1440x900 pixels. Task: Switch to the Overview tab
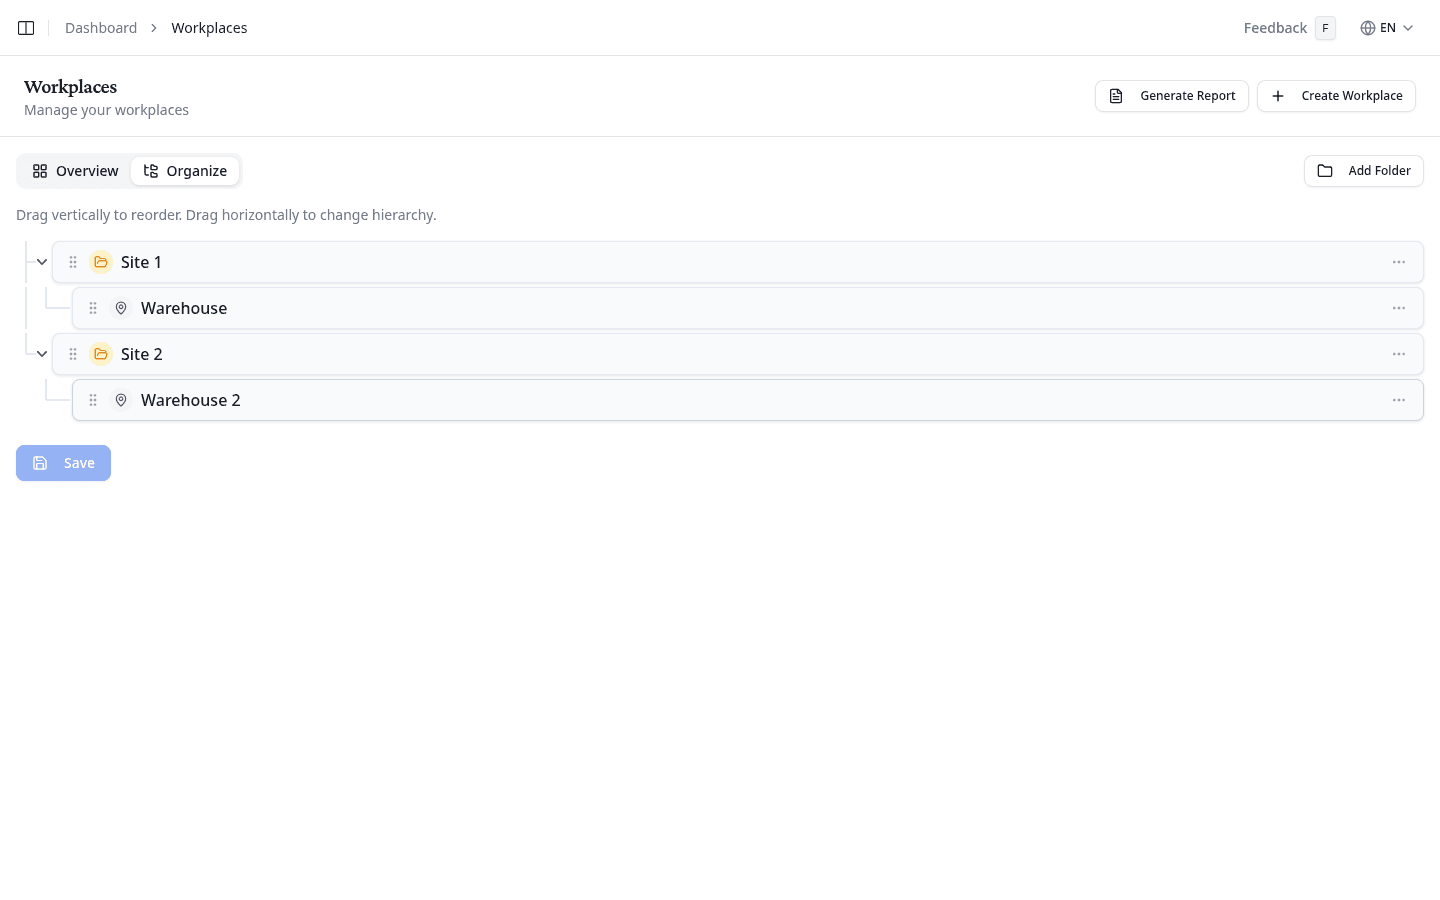(75, 170)
